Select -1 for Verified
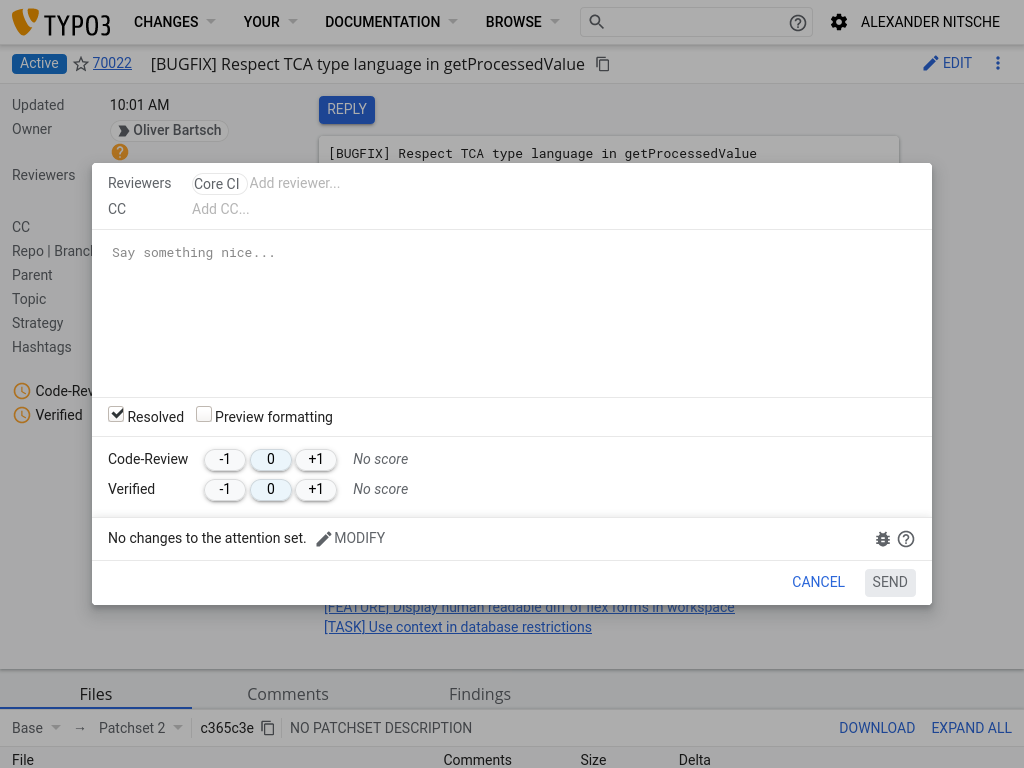This screenshot has height=768, width=1024. [x=225, y=489]
